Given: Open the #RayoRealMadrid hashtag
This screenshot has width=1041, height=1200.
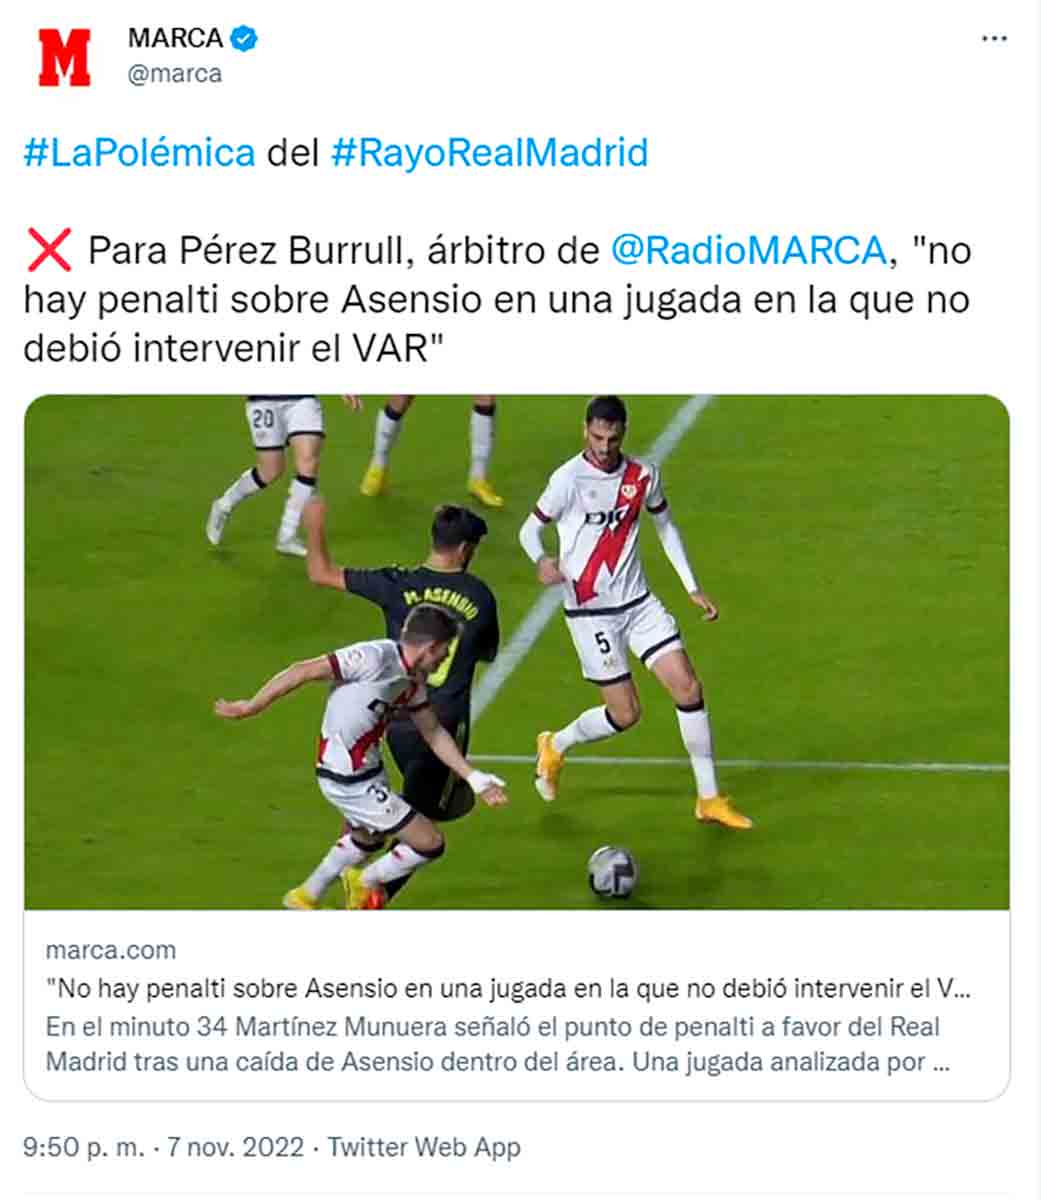Looking at the screenshot, I should pyautogui.click(x=489, y=153).
